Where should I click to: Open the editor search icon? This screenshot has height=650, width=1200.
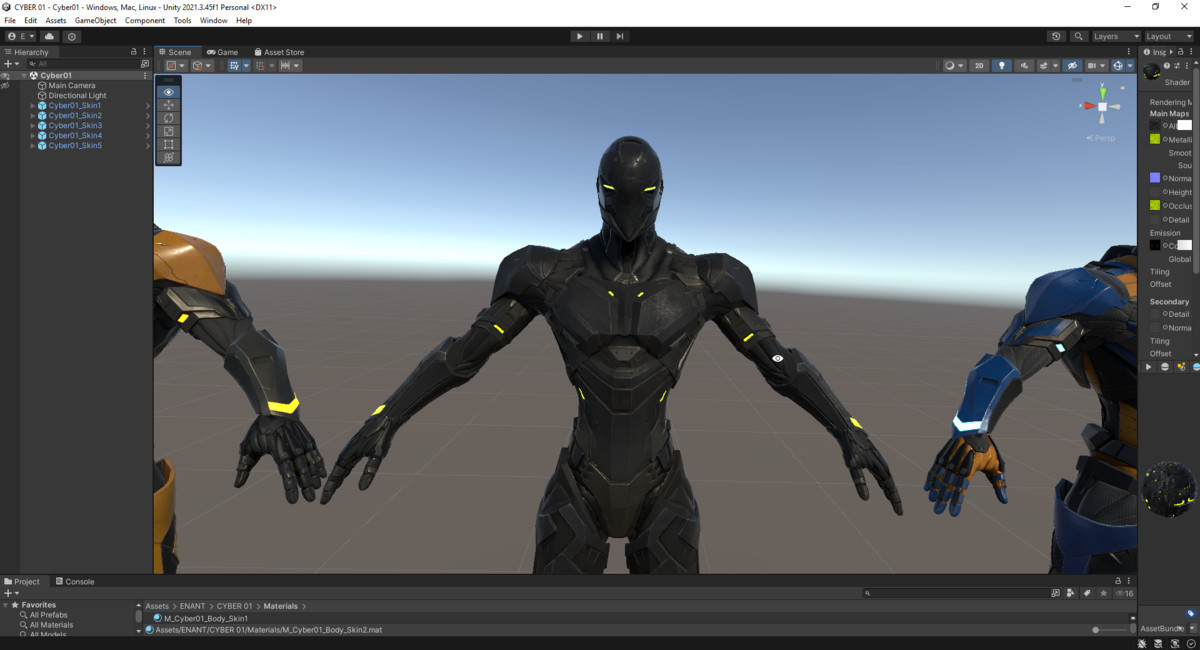click(1078, 36)
